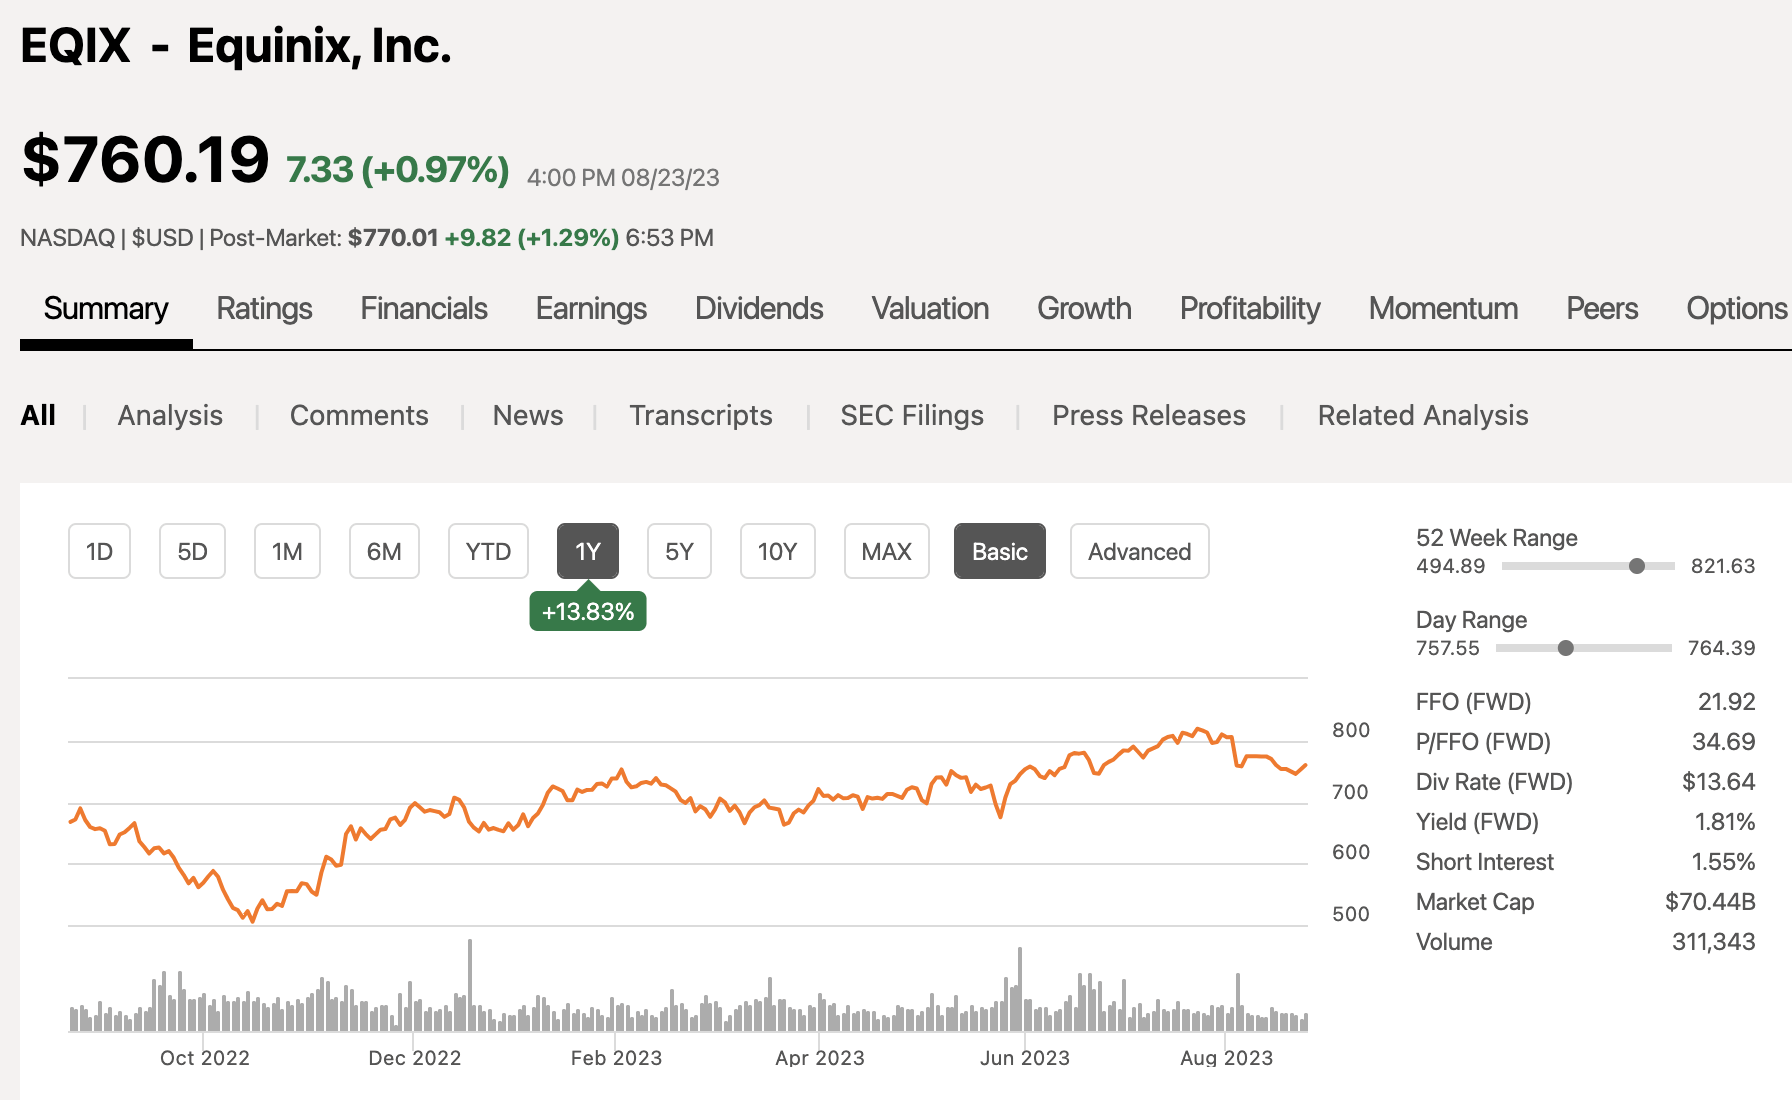Image resolution: width=1792 pixels, height=1100 pixels.
Task: Show Transcripts filter
Action: tap(701, 415)
